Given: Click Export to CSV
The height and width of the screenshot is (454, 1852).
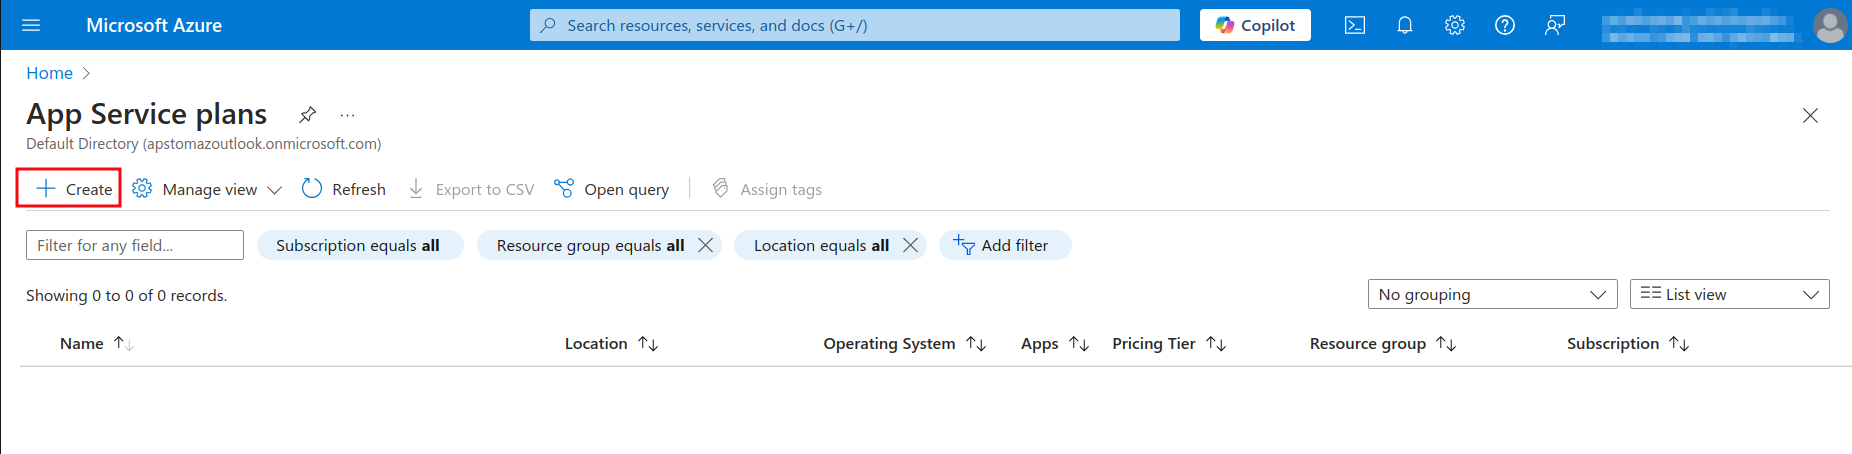Looking at the screenshot, I should pyautogui.click(x=471, y=189).
